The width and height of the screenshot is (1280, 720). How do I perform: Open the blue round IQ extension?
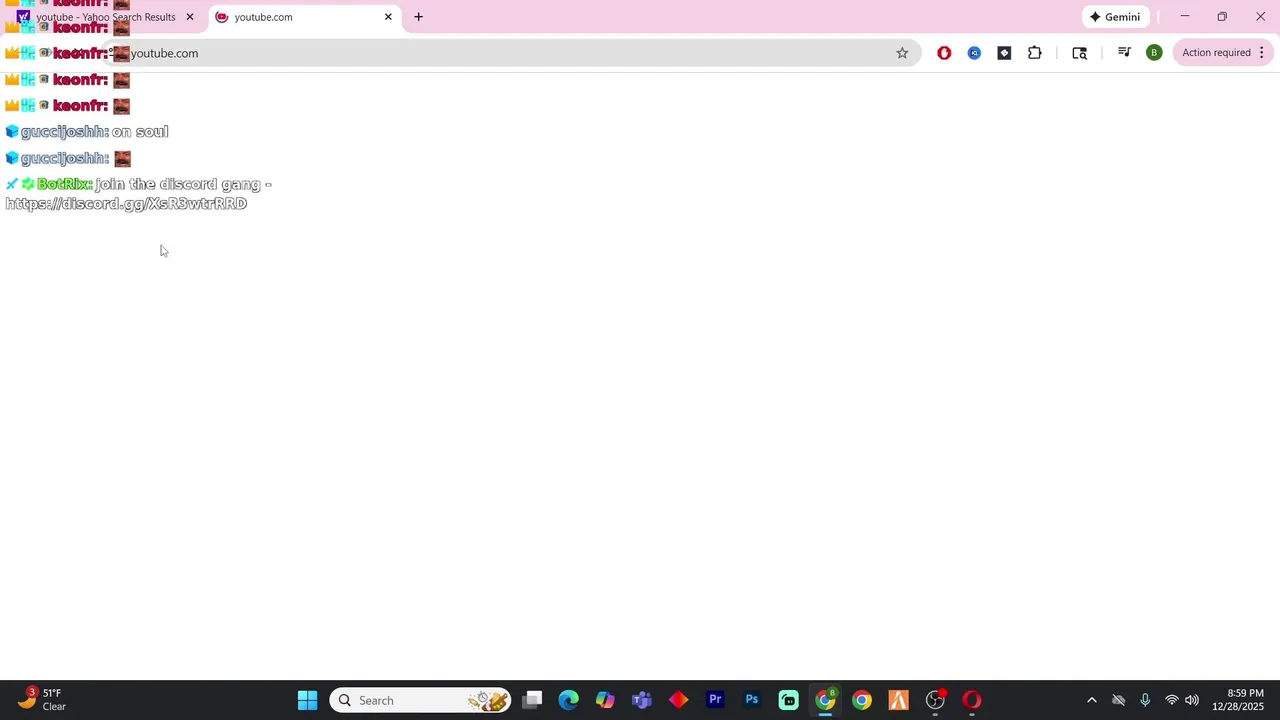(x=974, y=53)
